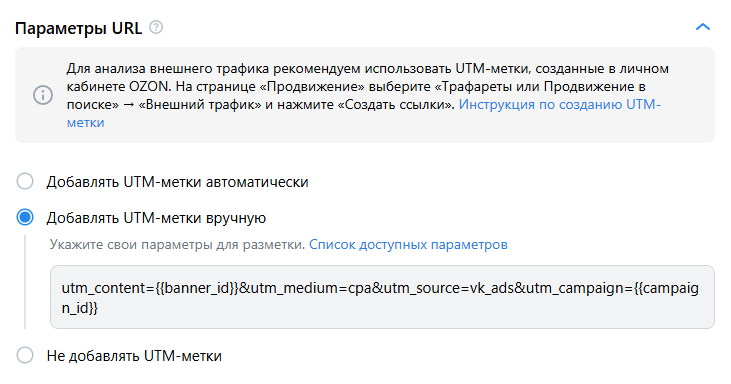
Task: Select radio circle for Не добавлять UTM-метки
Action: pos(25,355)
